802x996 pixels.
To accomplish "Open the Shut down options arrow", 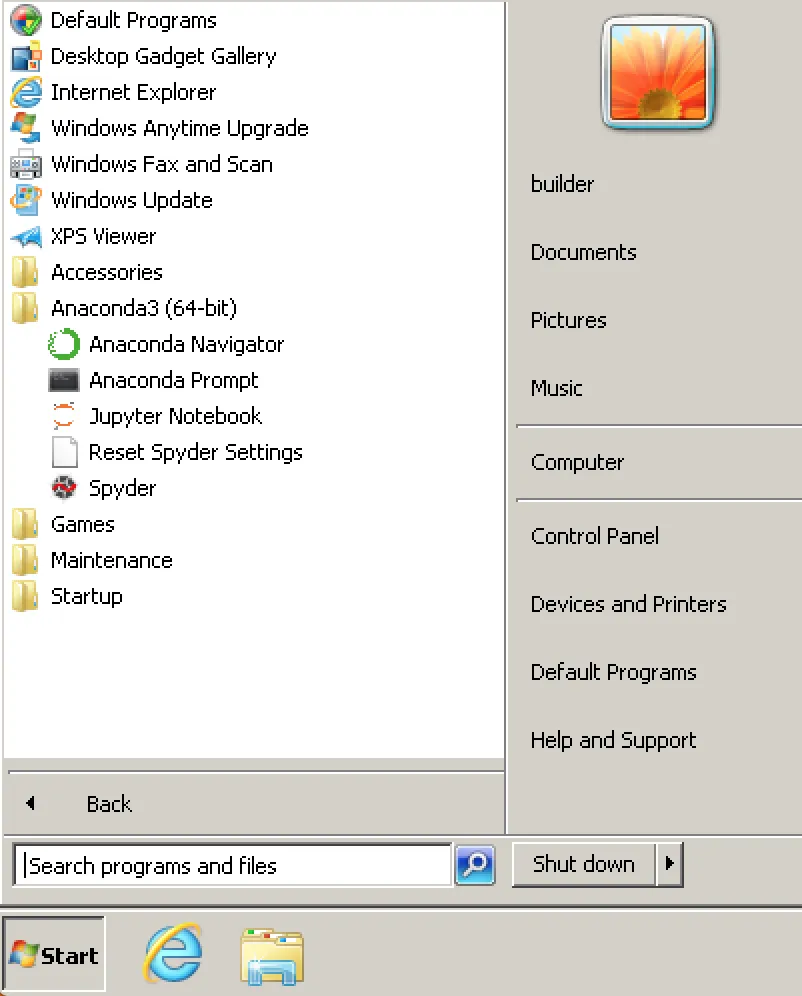I will tap(669, 864).
